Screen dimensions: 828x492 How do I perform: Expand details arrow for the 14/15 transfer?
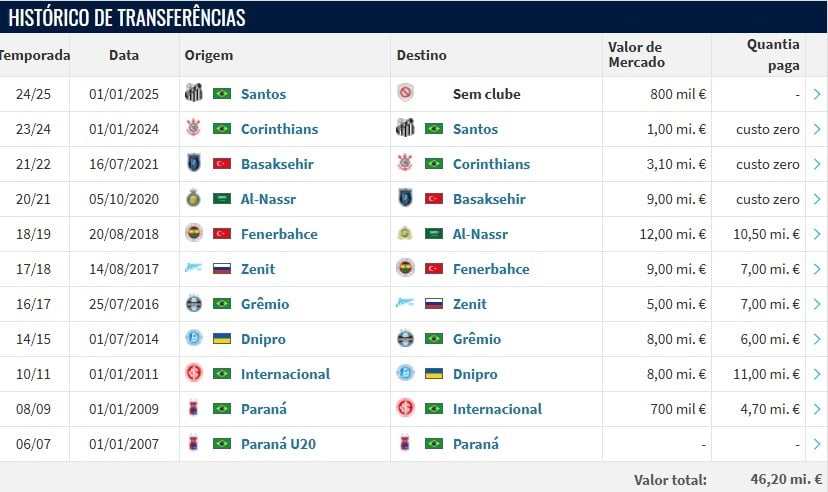click(x=817, y=339)
